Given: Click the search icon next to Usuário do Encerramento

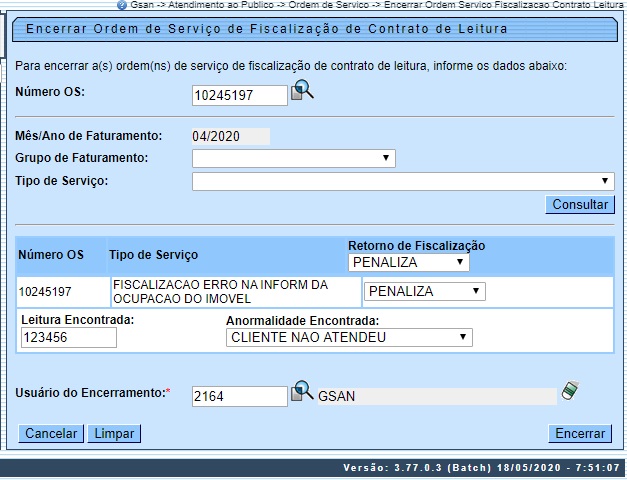Looking at the screenshot, I should pyautogui.click(x=302, y=393).
